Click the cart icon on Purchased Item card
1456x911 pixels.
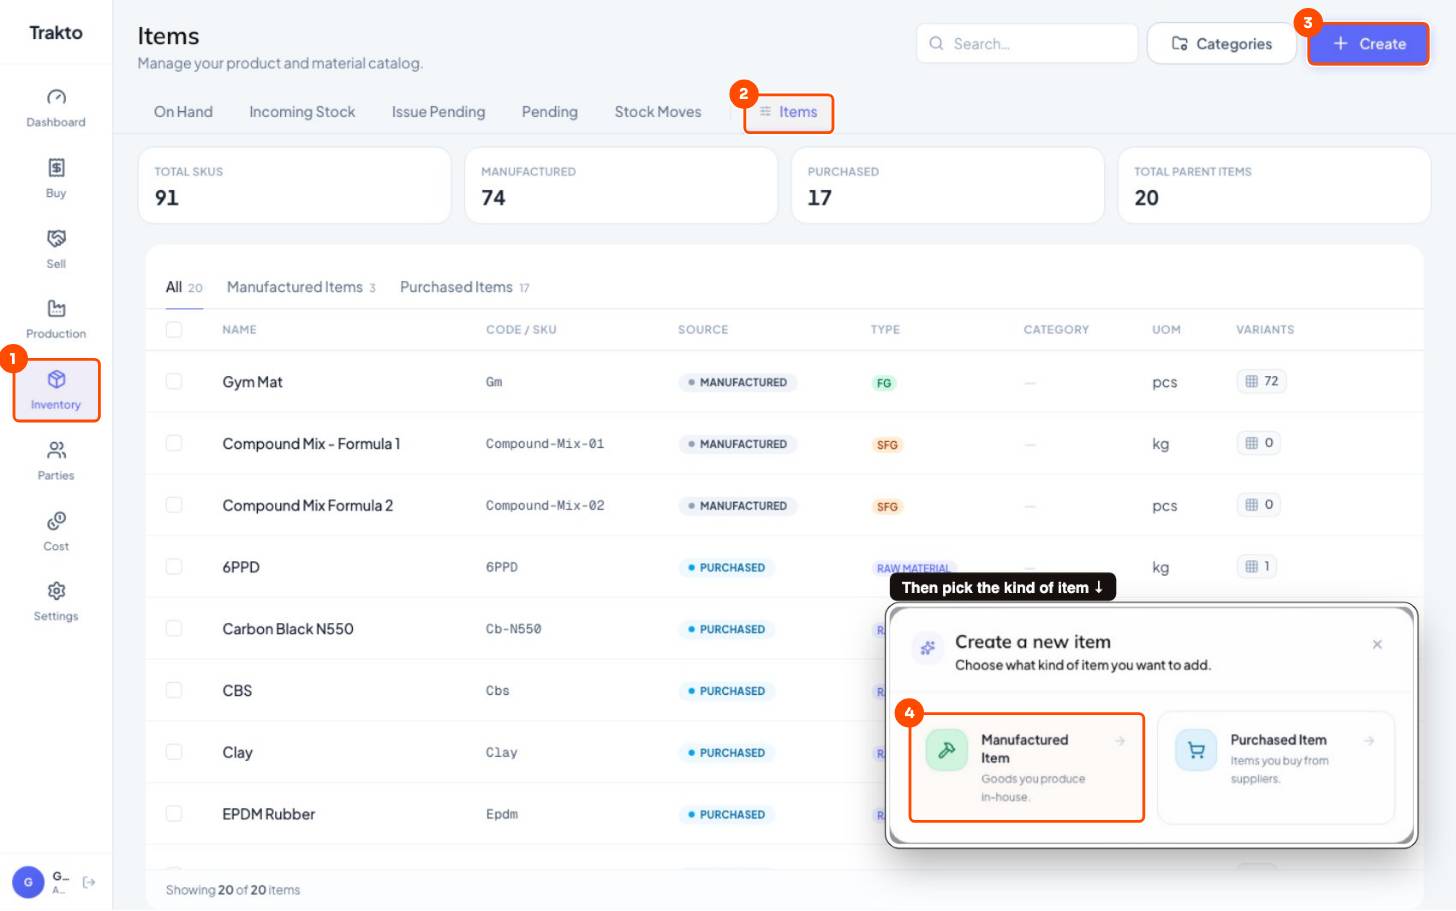(x=1196, y=750)
